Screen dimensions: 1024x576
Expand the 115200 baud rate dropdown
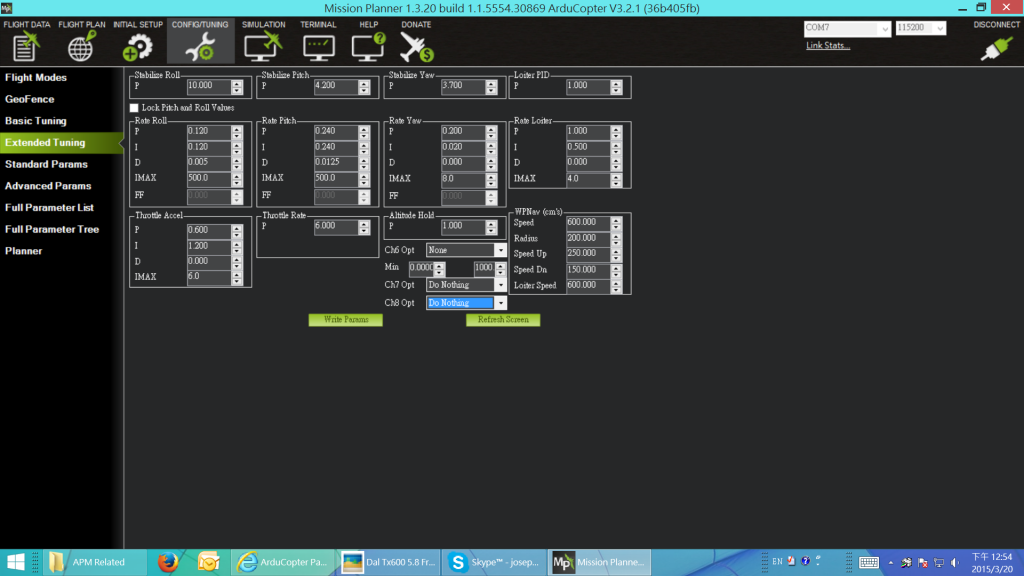(x=940, y=29)
